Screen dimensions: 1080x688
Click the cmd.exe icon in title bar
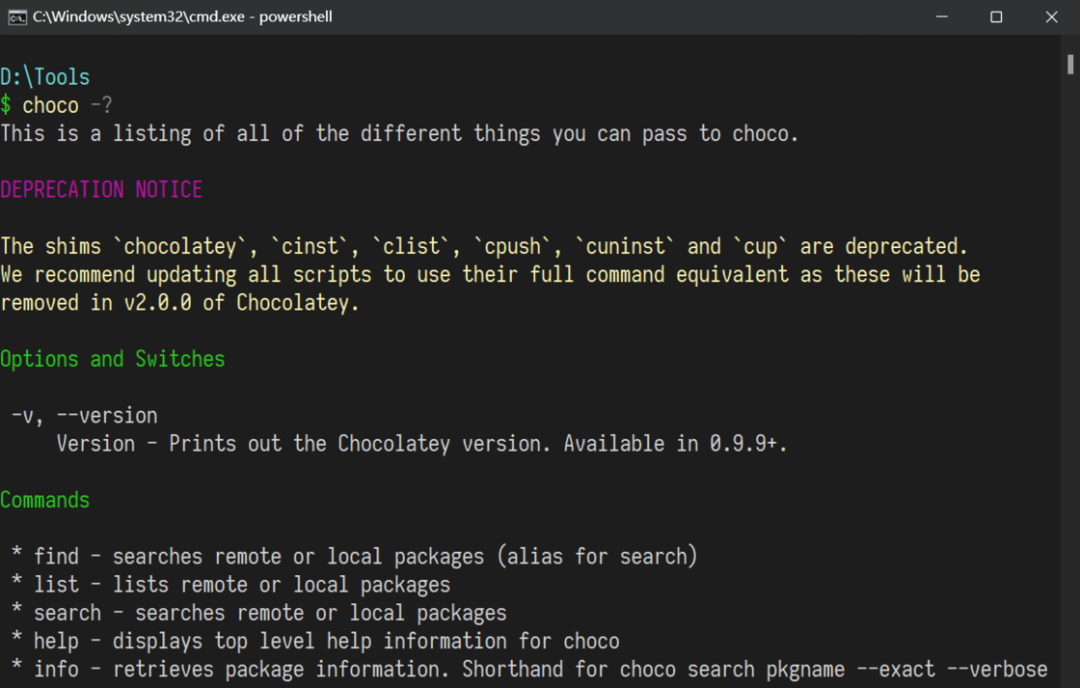tap(17, 17)
